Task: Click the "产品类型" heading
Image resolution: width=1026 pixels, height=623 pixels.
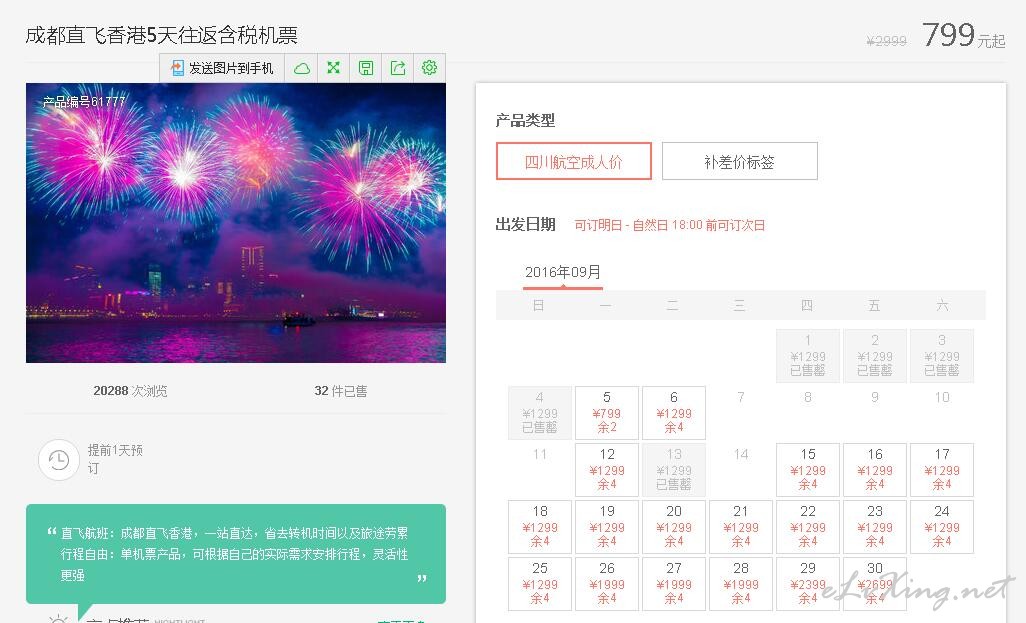Action: tap(525, 120)
